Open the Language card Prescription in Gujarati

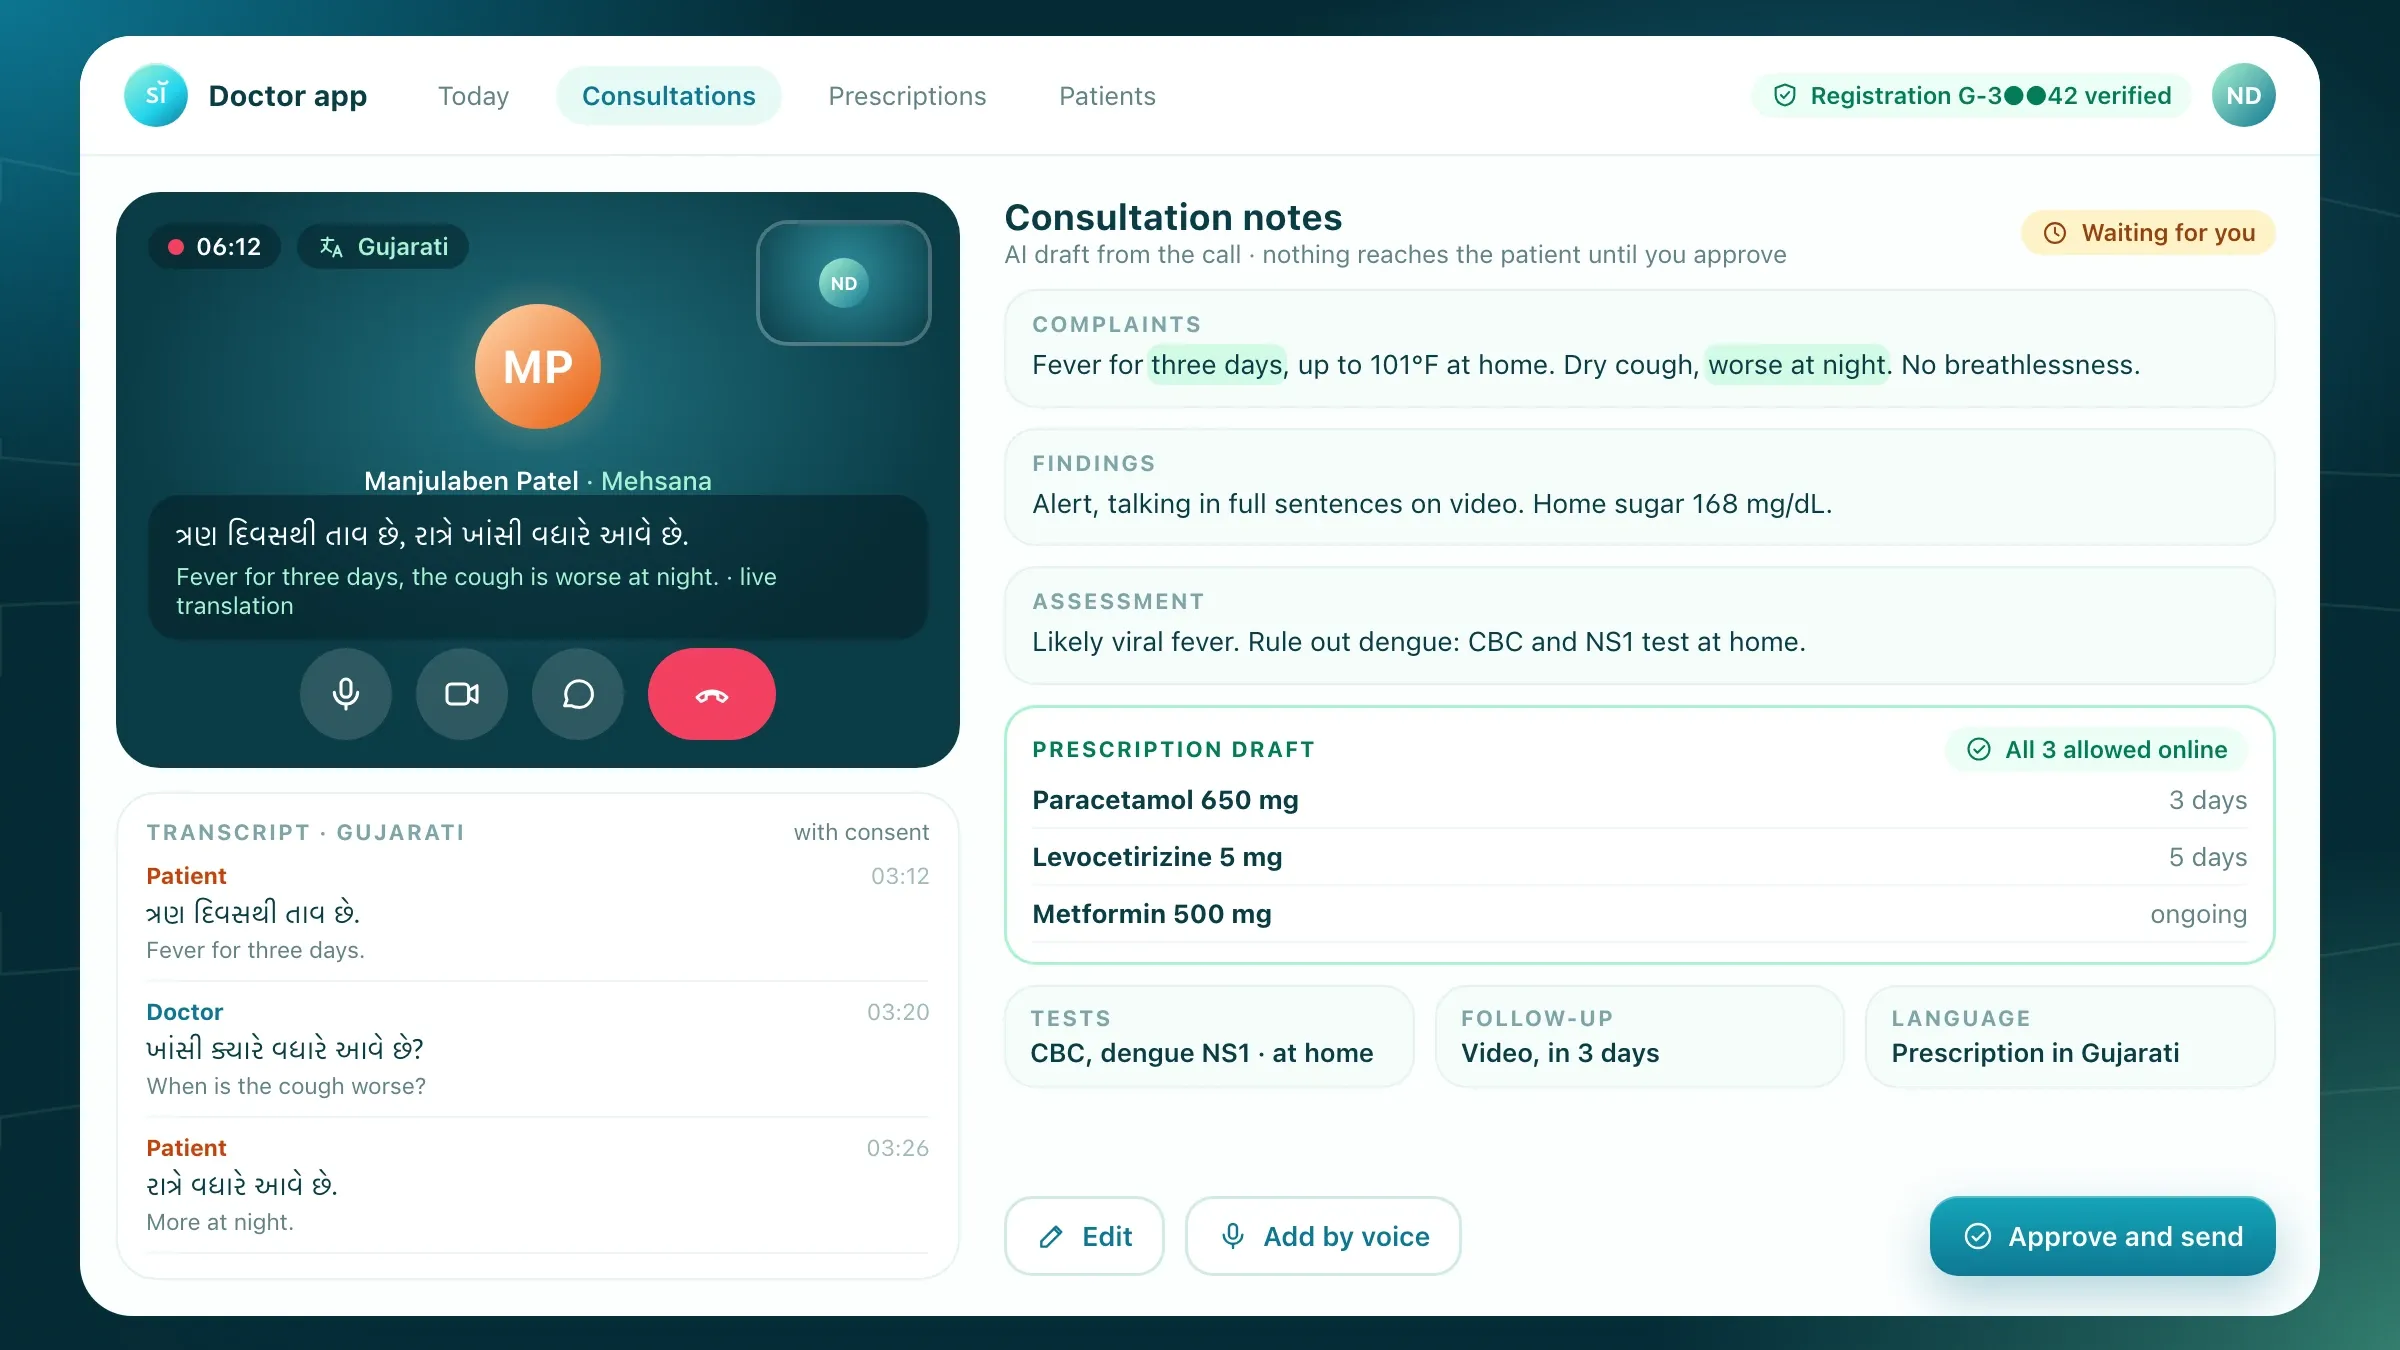click(2070, 1036)
